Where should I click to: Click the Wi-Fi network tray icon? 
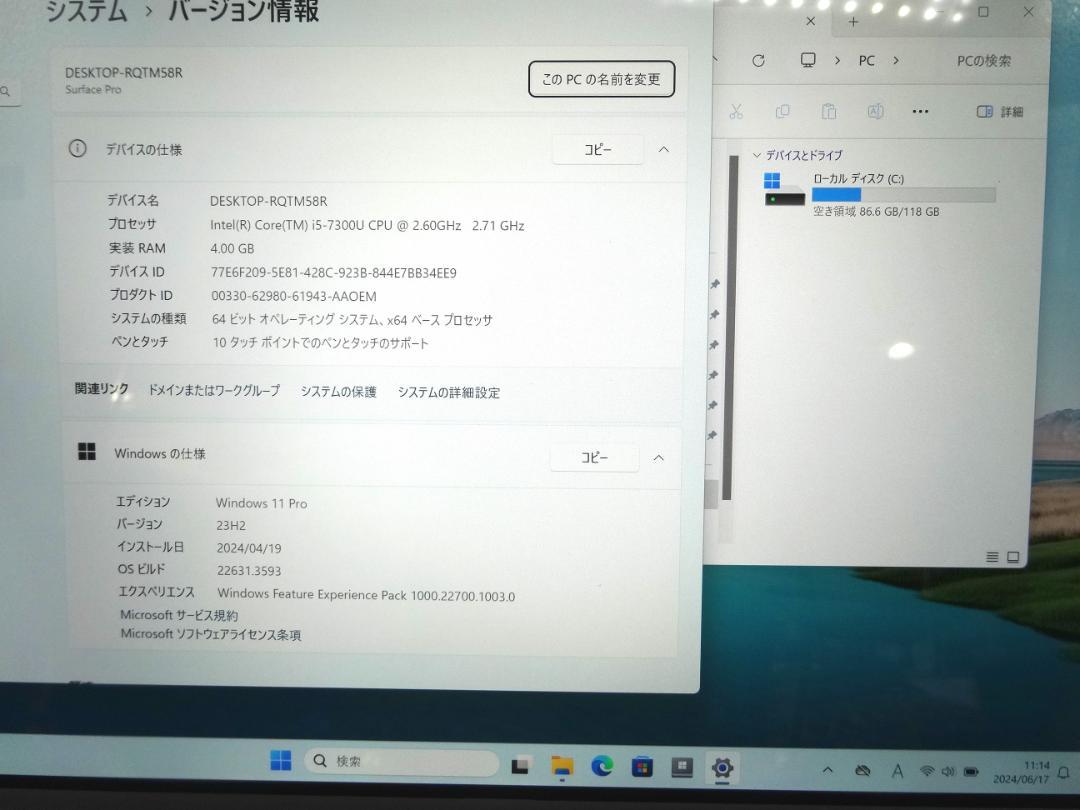point(927,771)
